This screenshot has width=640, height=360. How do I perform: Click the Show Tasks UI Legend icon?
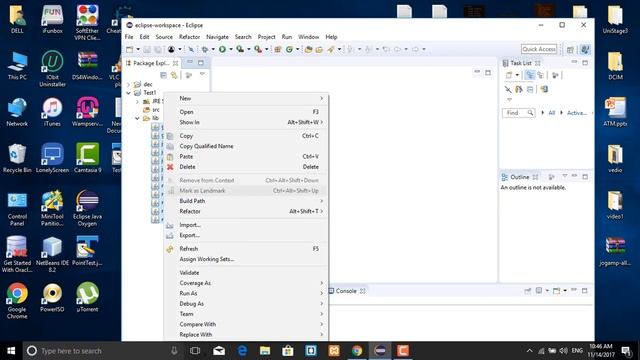point(544,89)
